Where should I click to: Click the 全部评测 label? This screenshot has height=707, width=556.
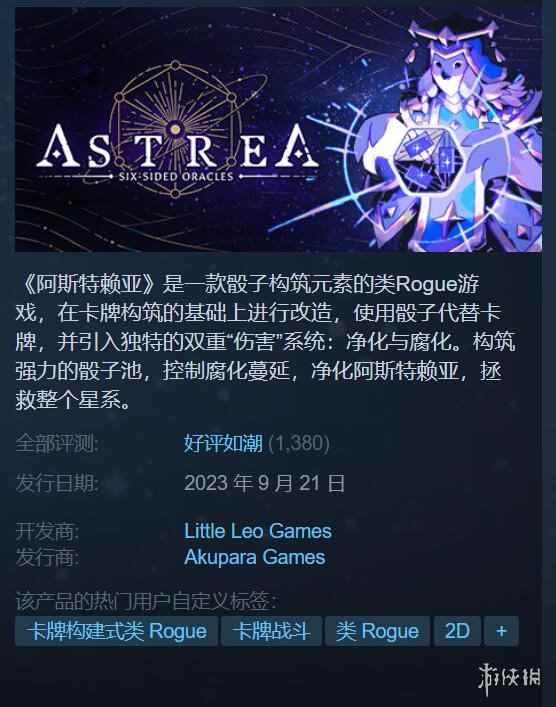(x=57, y=443)
